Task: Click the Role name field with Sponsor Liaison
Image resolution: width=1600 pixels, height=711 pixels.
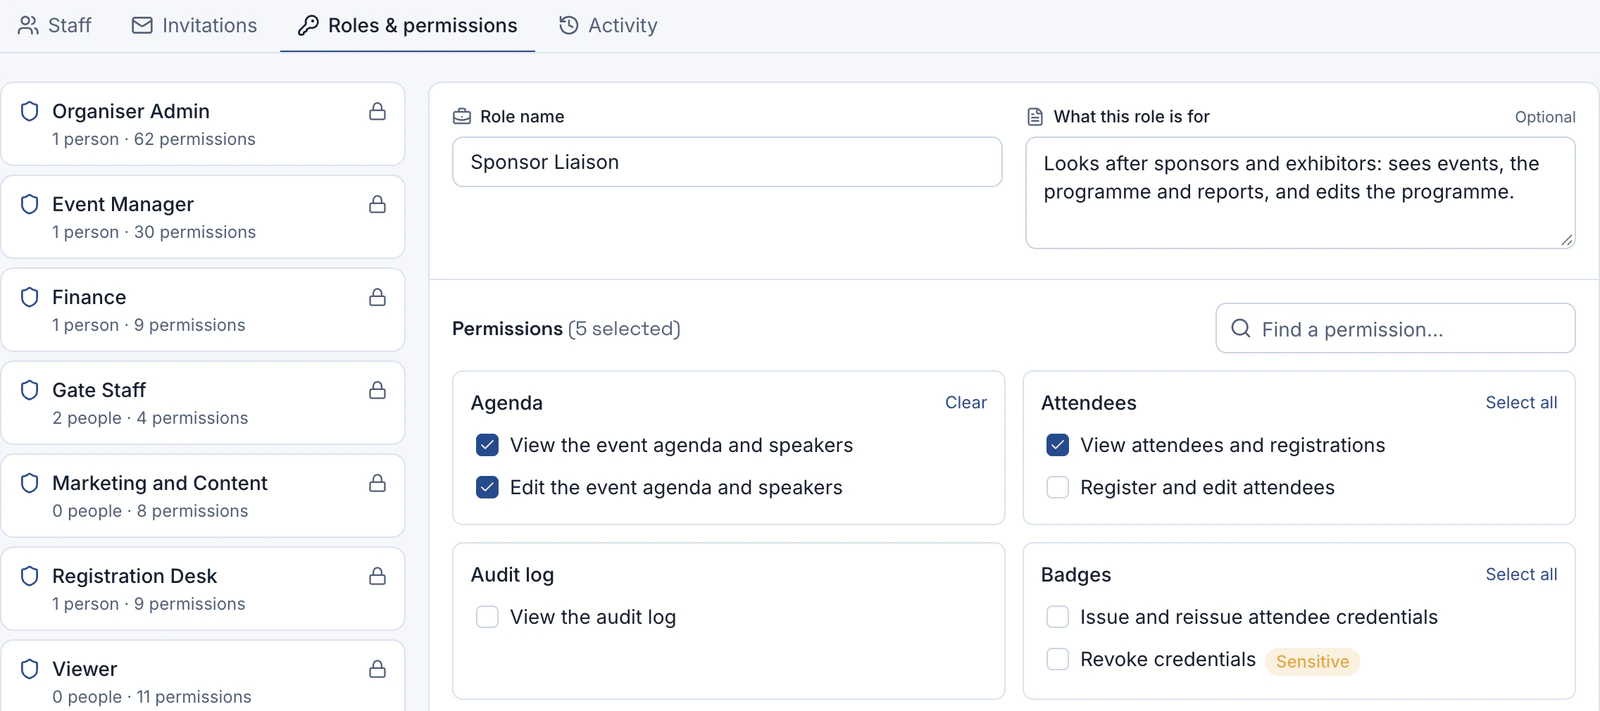Action: point(727,162)
